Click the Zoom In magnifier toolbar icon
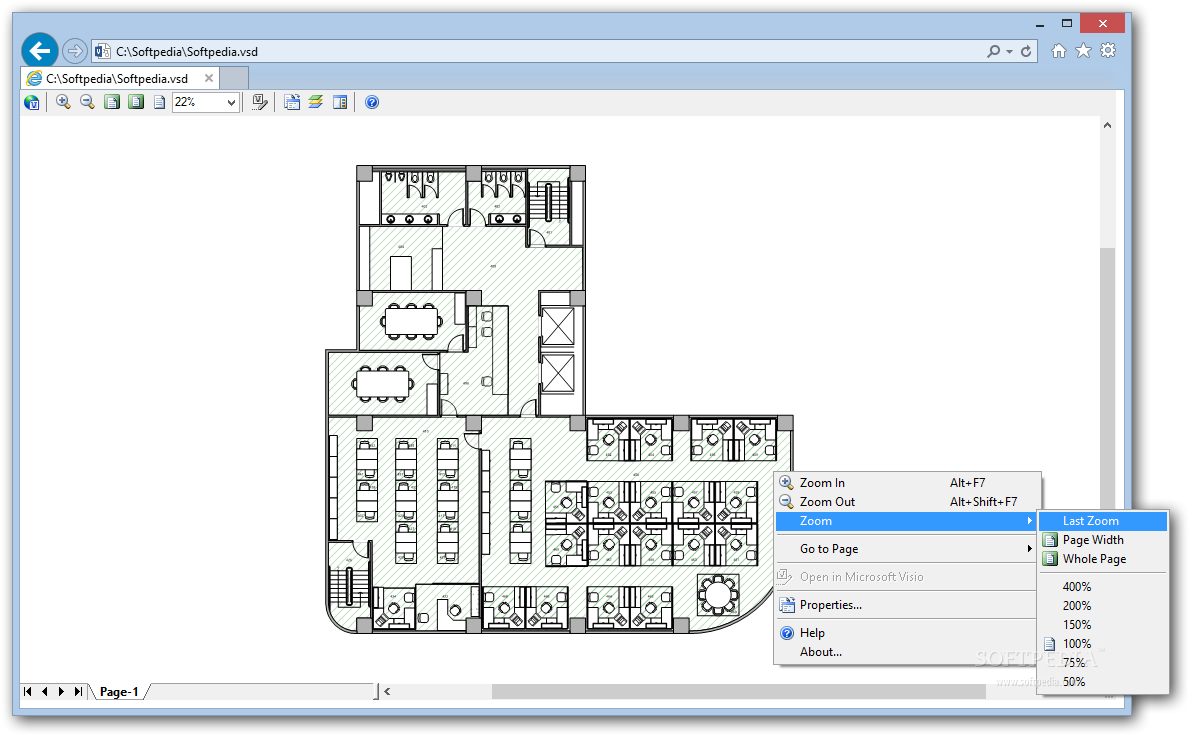This screenshot has height=736, width=1190. [63, 102]
